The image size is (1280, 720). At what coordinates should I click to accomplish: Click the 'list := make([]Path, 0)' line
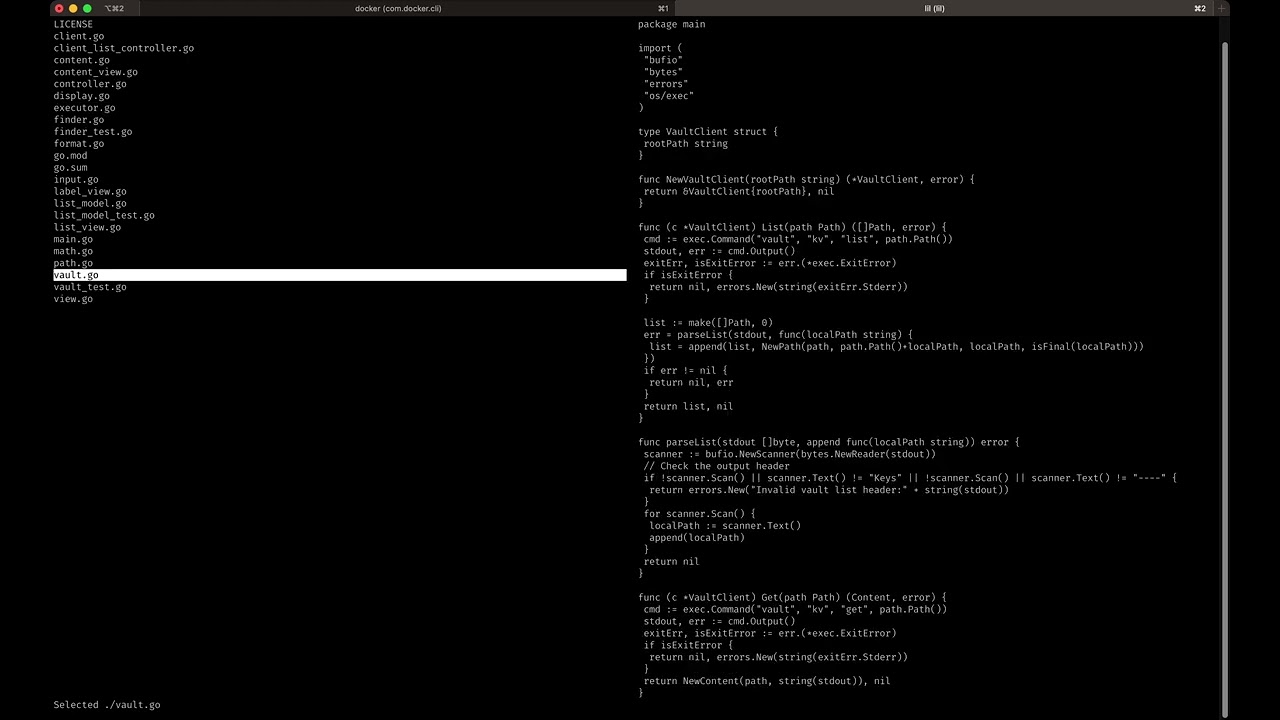pyautogui.click(x=708, y=323)
